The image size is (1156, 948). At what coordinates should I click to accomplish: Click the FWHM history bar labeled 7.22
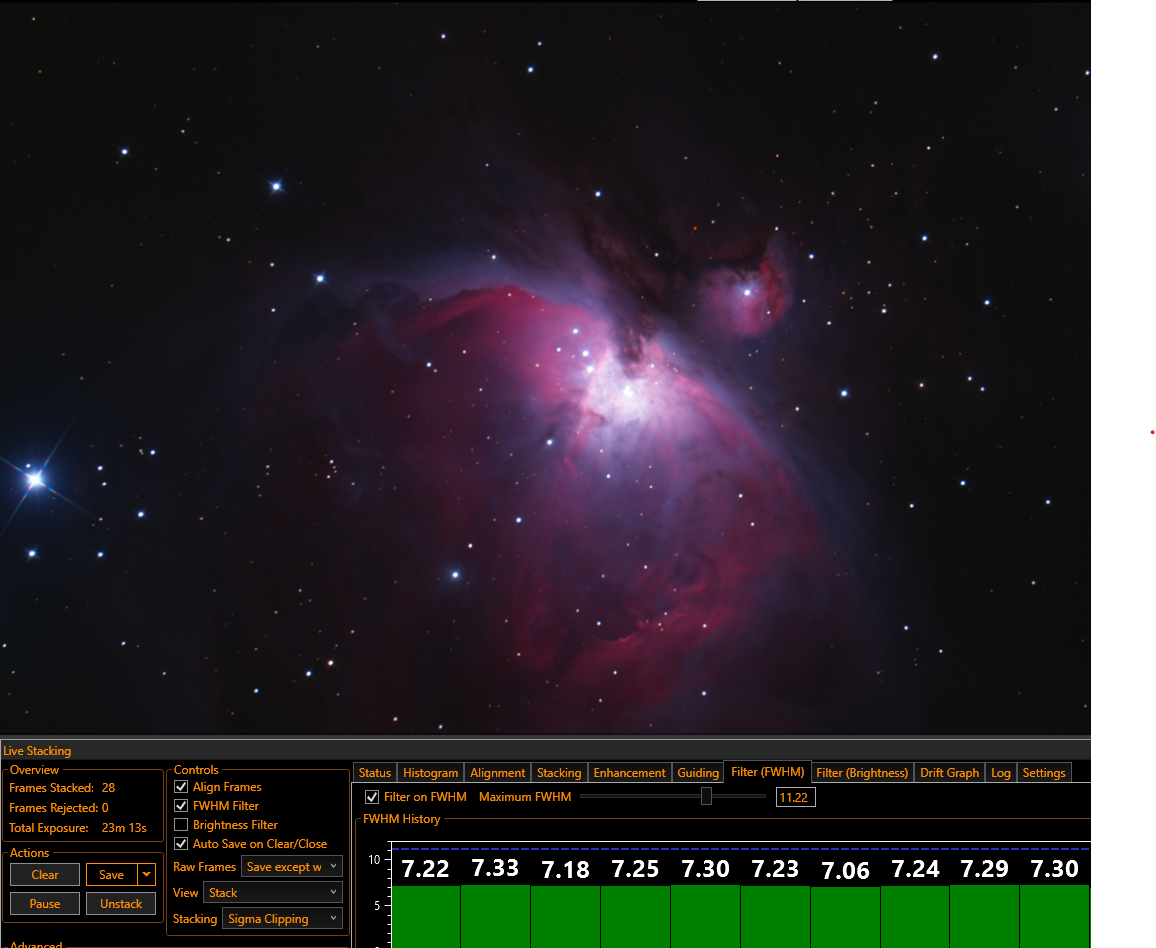coord(425,916)
